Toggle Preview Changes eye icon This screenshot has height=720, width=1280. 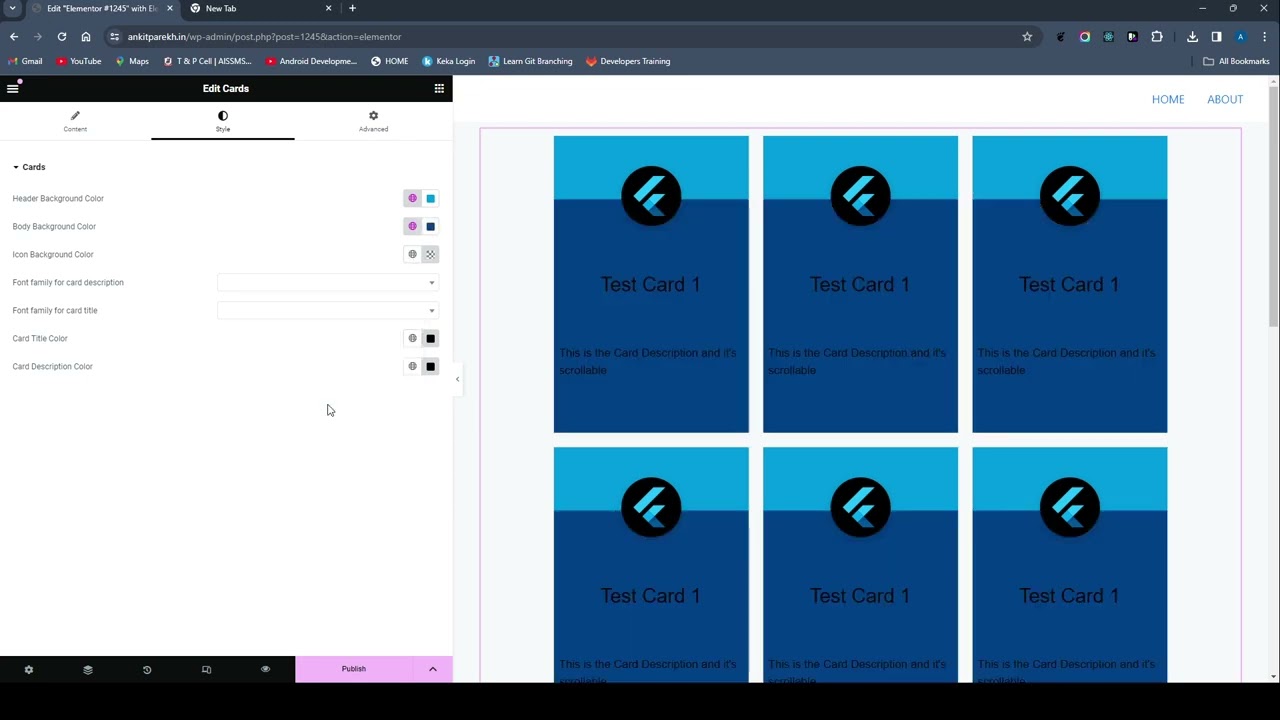pyautogui.click(x=265, y=669)
